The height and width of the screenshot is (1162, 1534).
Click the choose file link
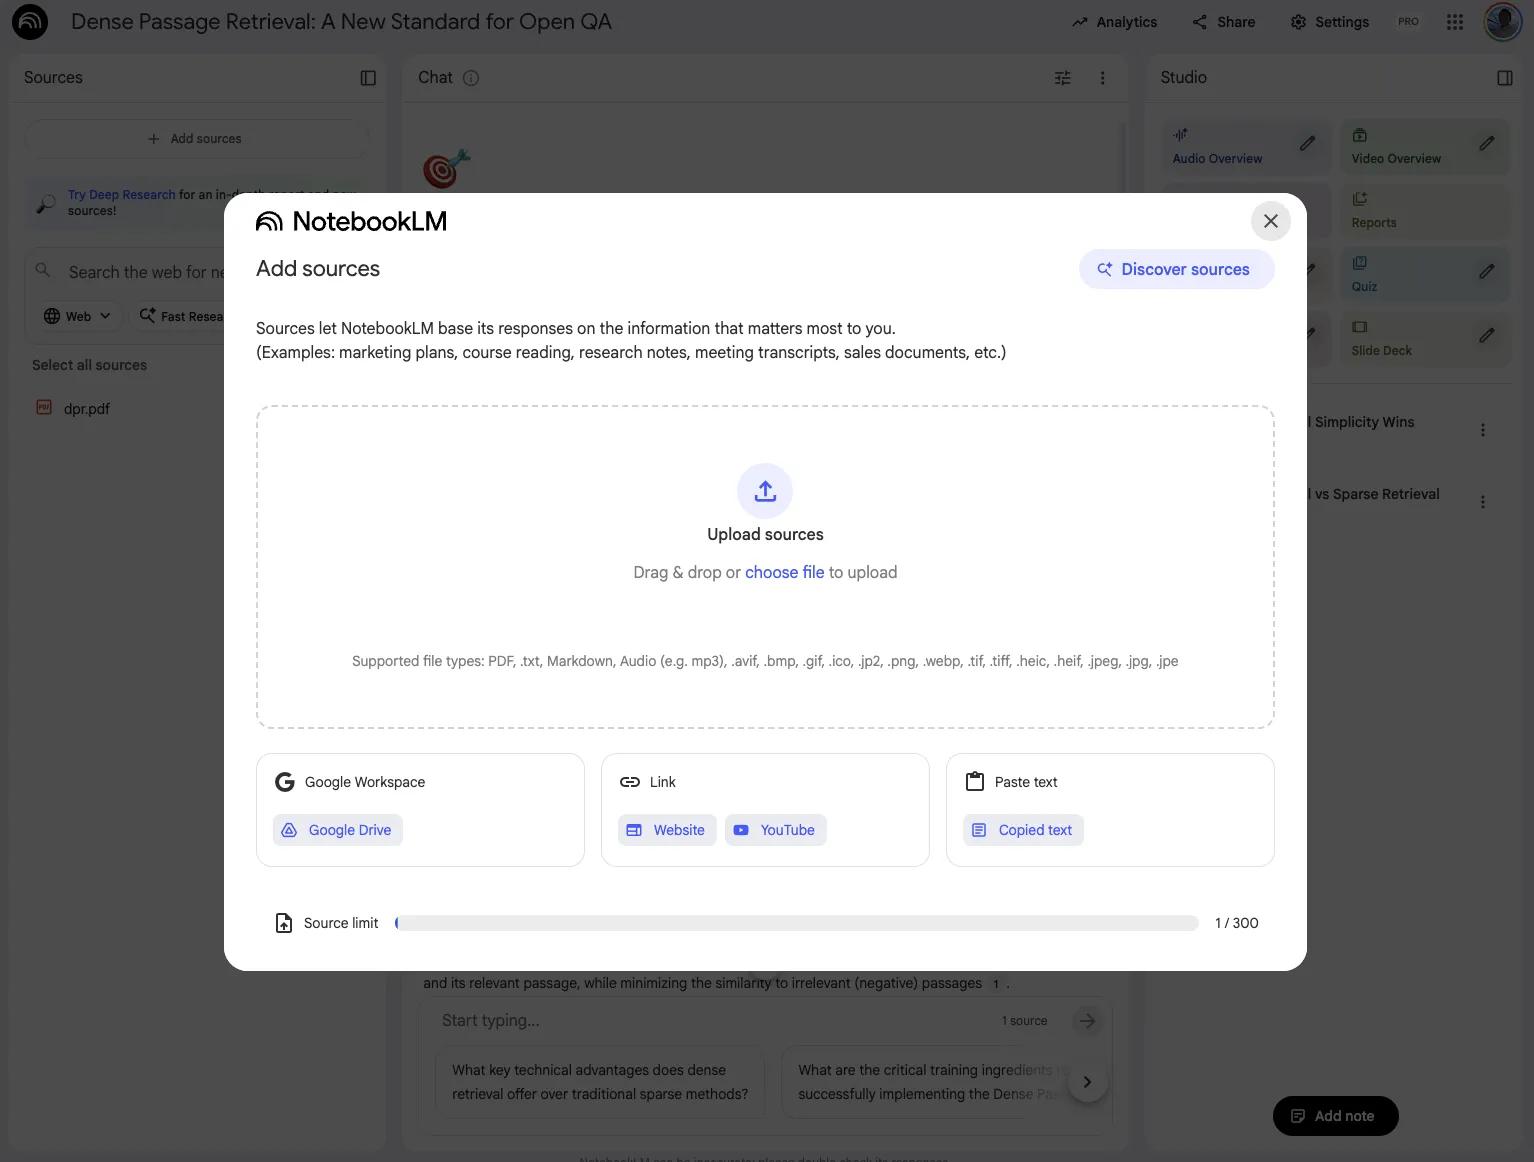click(784, 572)
